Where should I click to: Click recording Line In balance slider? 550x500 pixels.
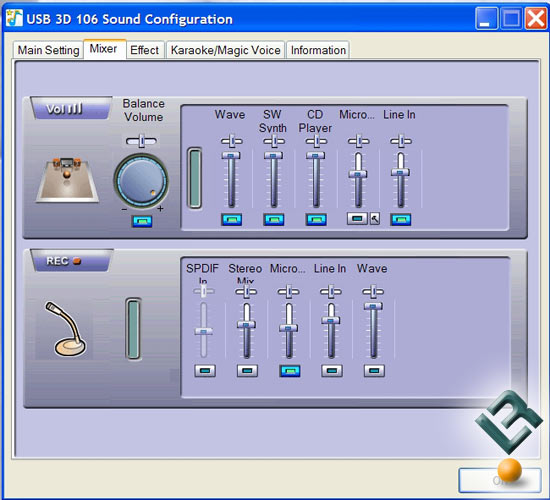(331, 291)
